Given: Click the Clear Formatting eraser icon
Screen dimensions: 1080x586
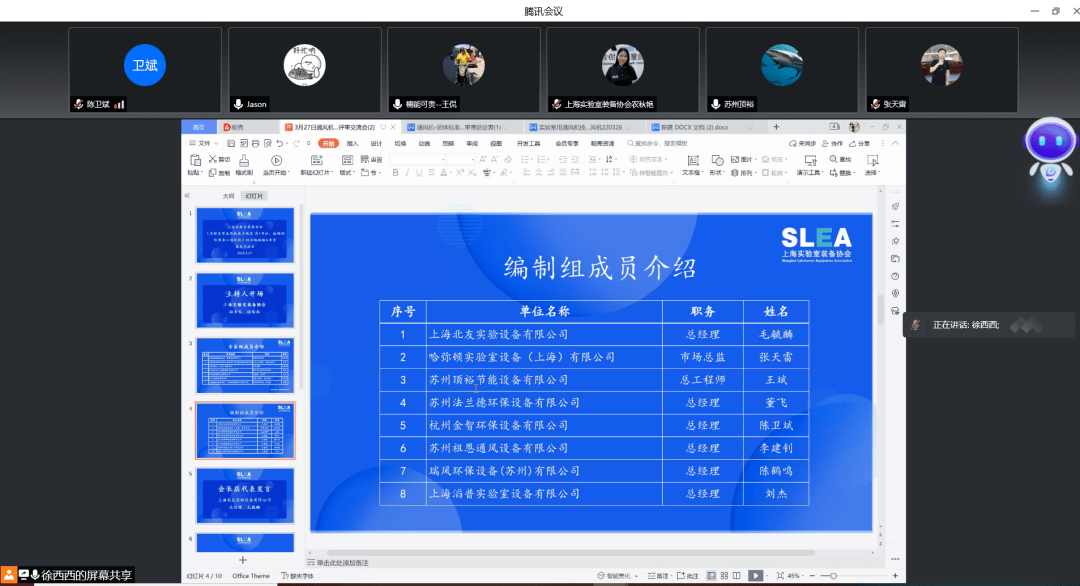Looking at the screenshot, I should pyautogui.click(x=508, y=159).
